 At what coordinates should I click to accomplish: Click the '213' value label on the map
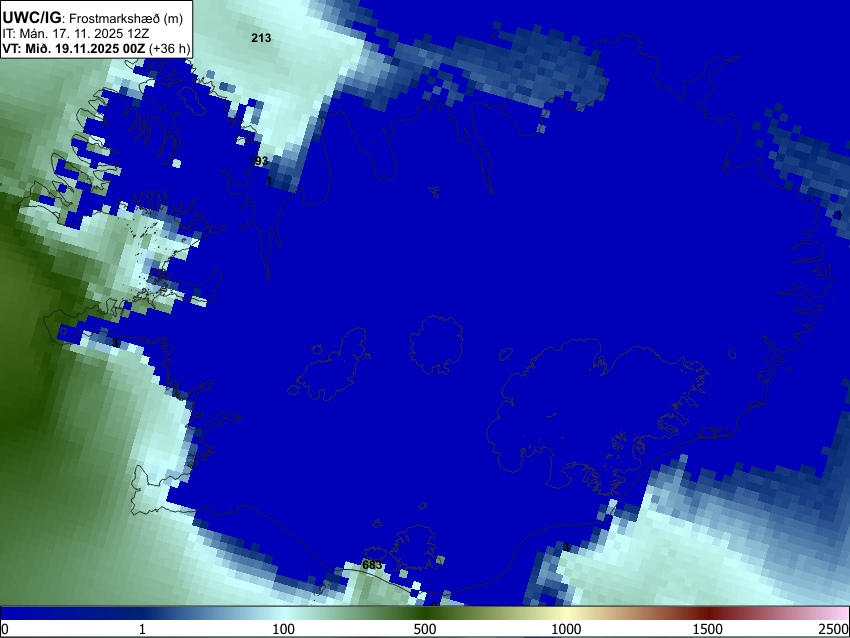pos(261,38)
